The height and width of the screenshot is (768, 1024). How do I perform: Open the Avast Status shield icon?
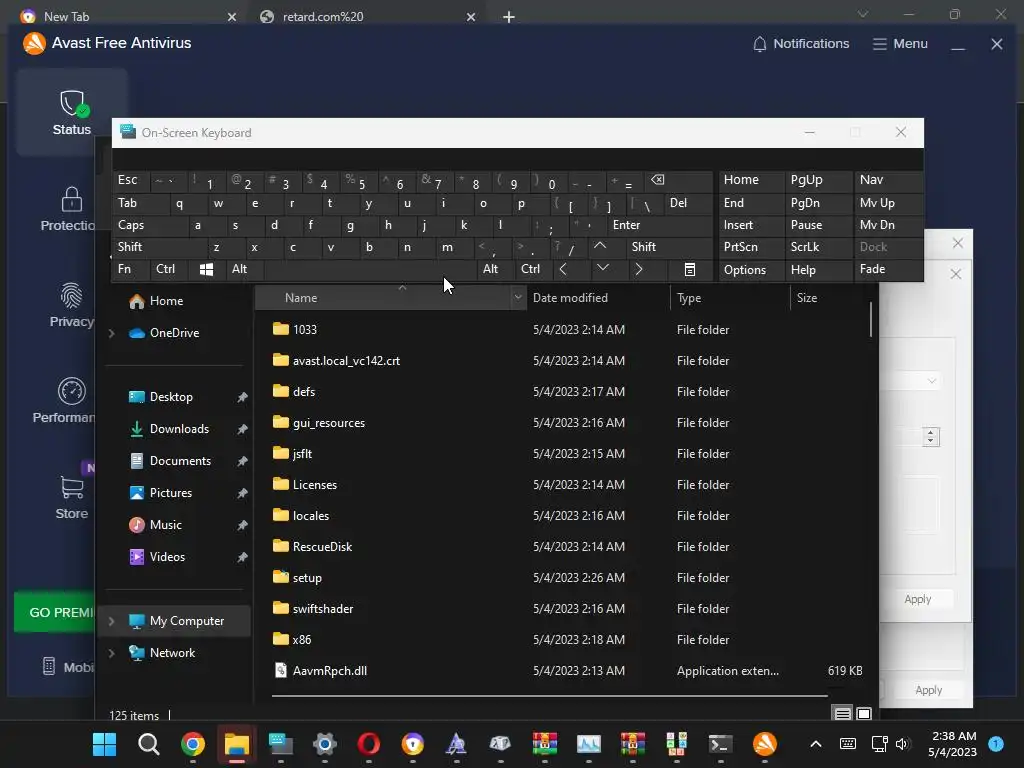[72, 103]
